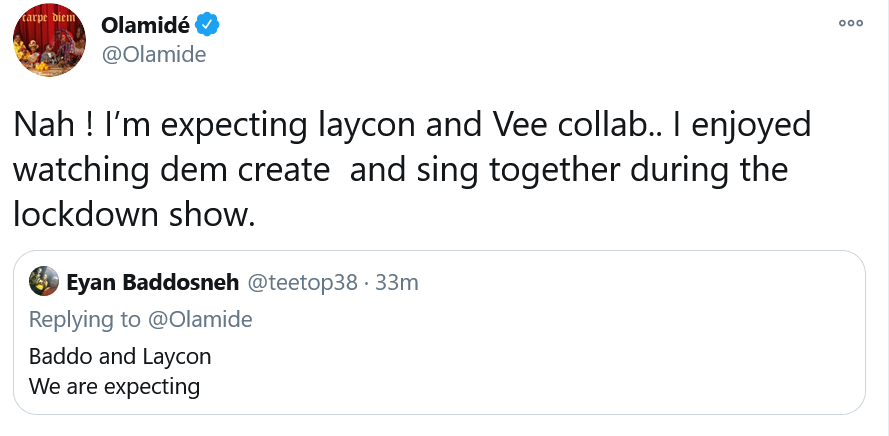Viewport: 889px width, 436px height.
Task: Click the 'carpe diem' caption on avatar
Action: 49,16
